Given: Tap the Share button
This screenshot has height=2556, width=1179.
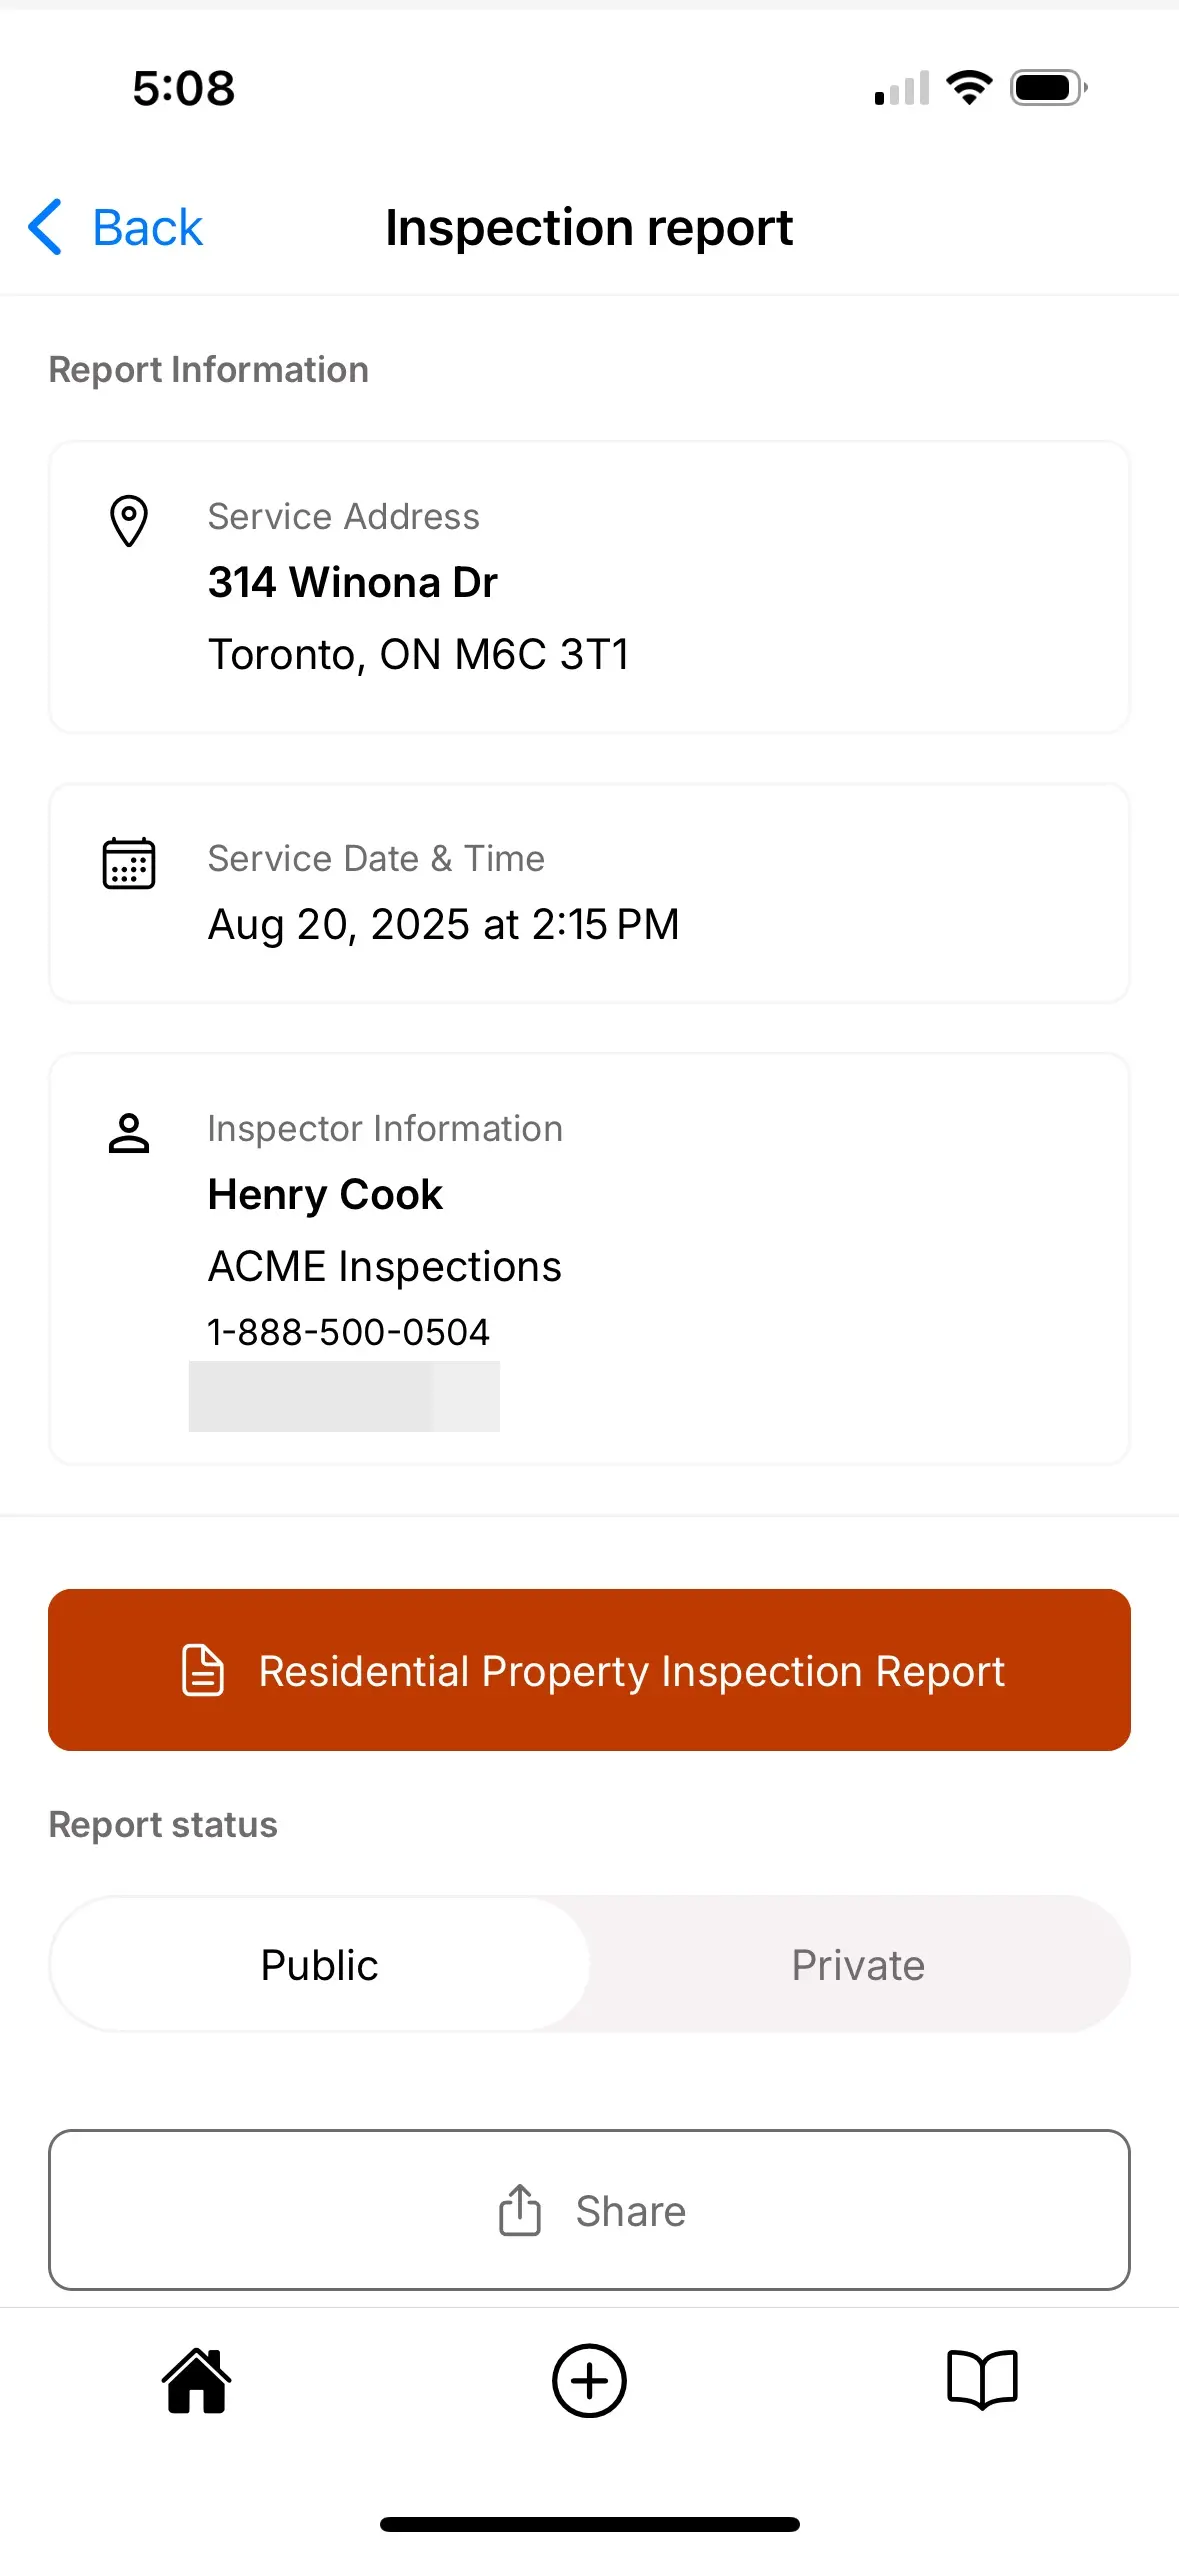Looking at the screenshot, I should coord(589,2211).
